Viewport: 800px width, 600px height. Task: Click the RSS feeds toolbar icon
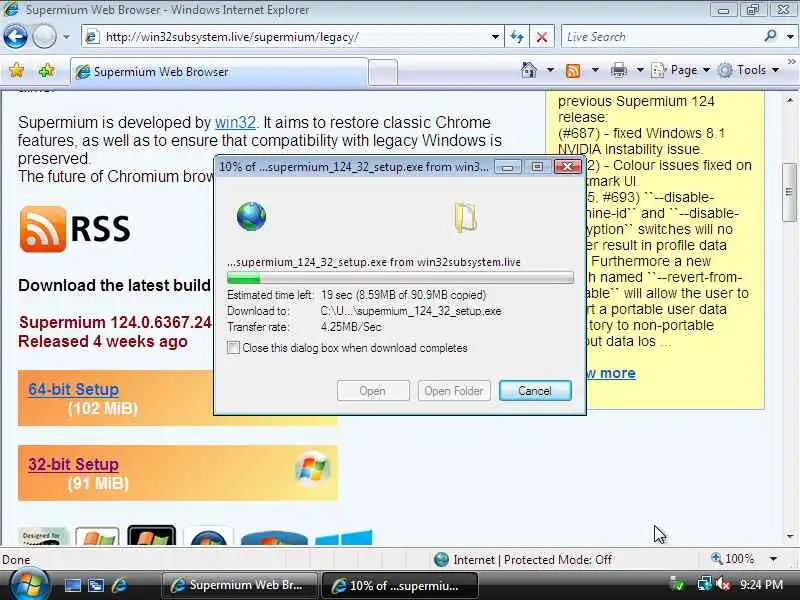tap(573, 70)
